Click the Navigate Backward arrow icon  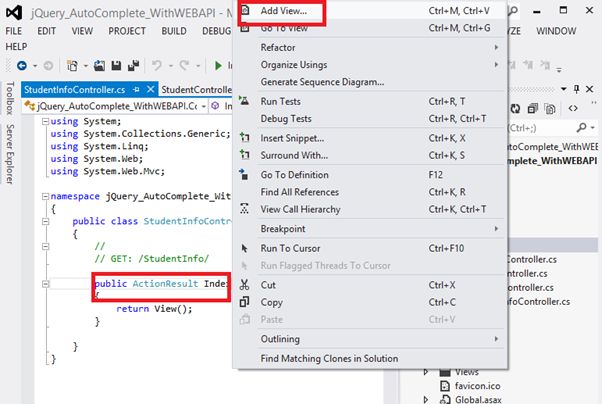[22, 66]
